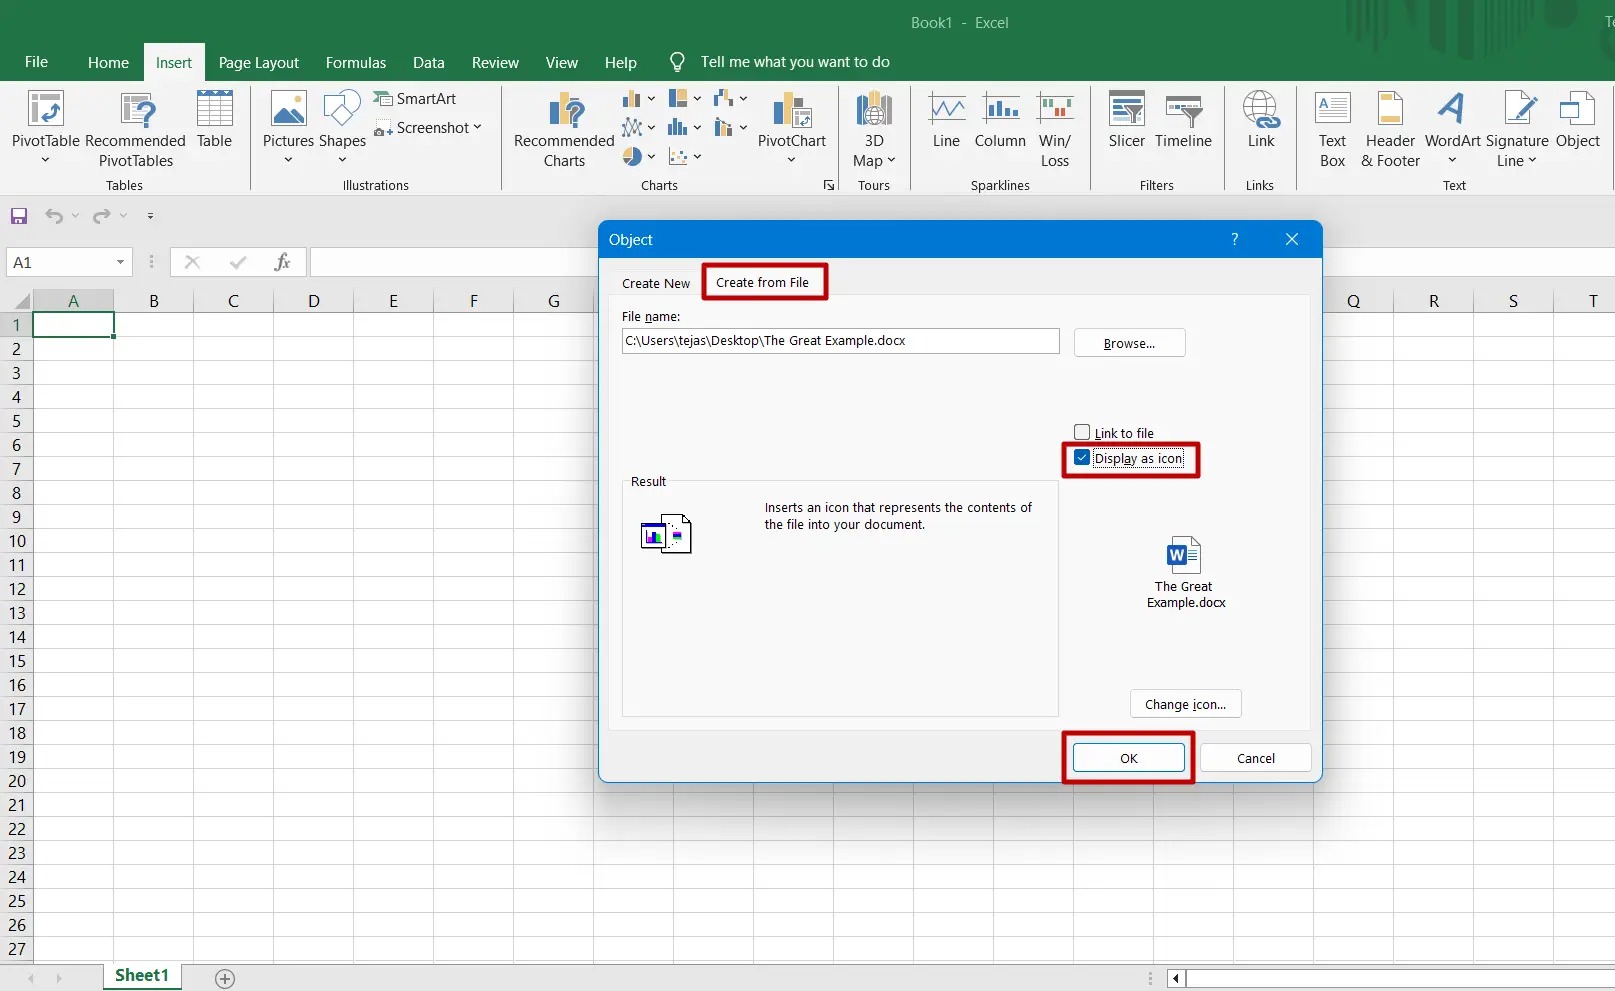Enable the Link to file checkbox
Viewport: 1615px width, 991px height.
click(x=1082, y=433)
